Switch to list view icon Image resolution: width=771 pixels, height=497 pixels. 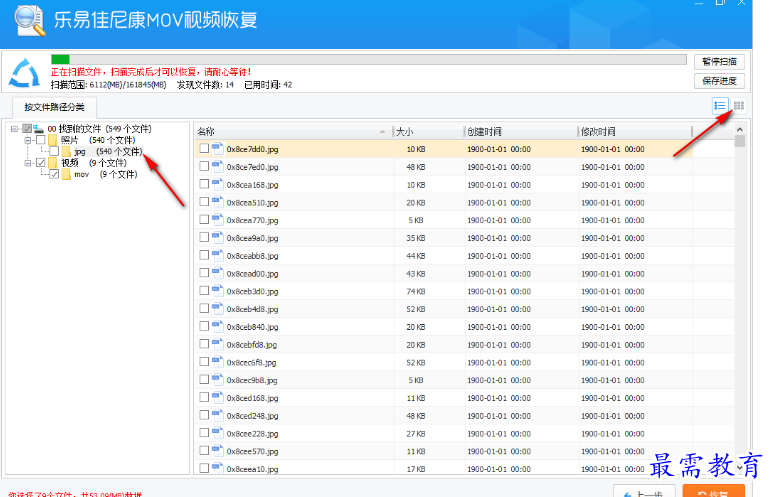point(720,106)
